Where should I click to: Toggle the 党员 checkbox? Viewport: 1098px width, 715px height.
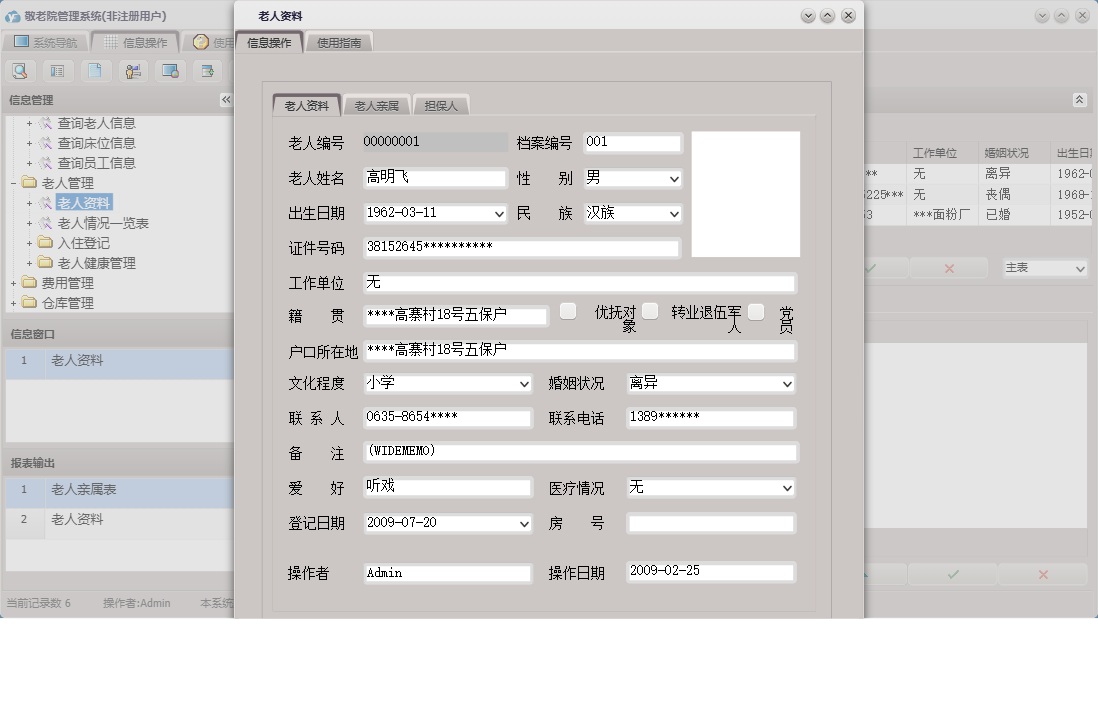[756, 310]
